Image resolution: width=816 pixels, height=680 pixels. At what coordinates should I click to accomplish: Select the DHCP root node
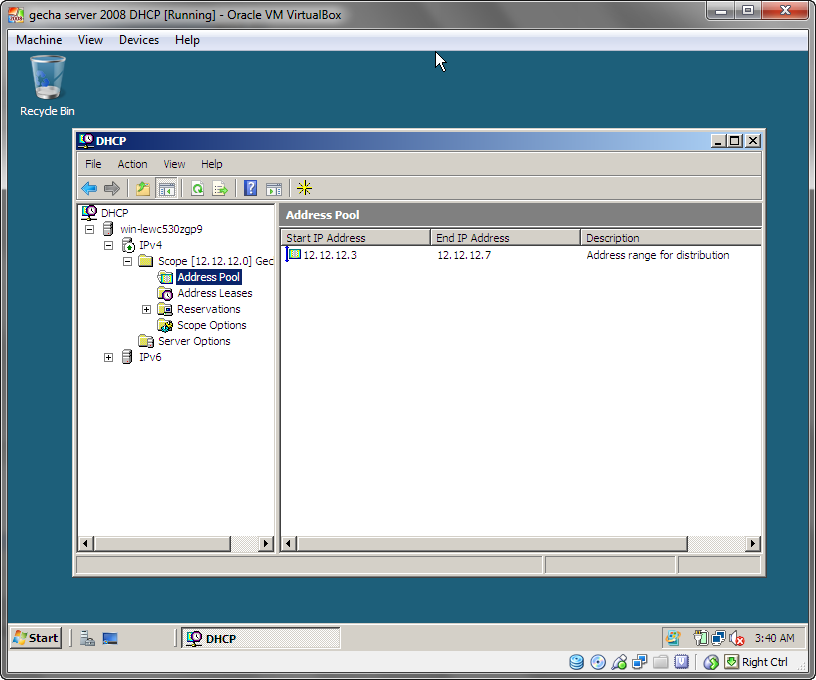(x=114, y=213)
